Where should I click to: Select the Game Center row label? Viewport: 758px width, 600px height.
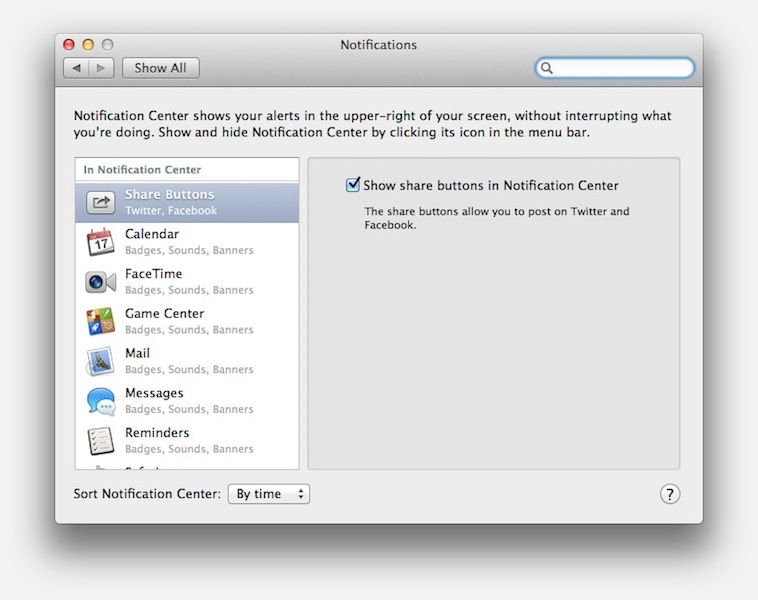pyautogui.click(x=164, y=313)
